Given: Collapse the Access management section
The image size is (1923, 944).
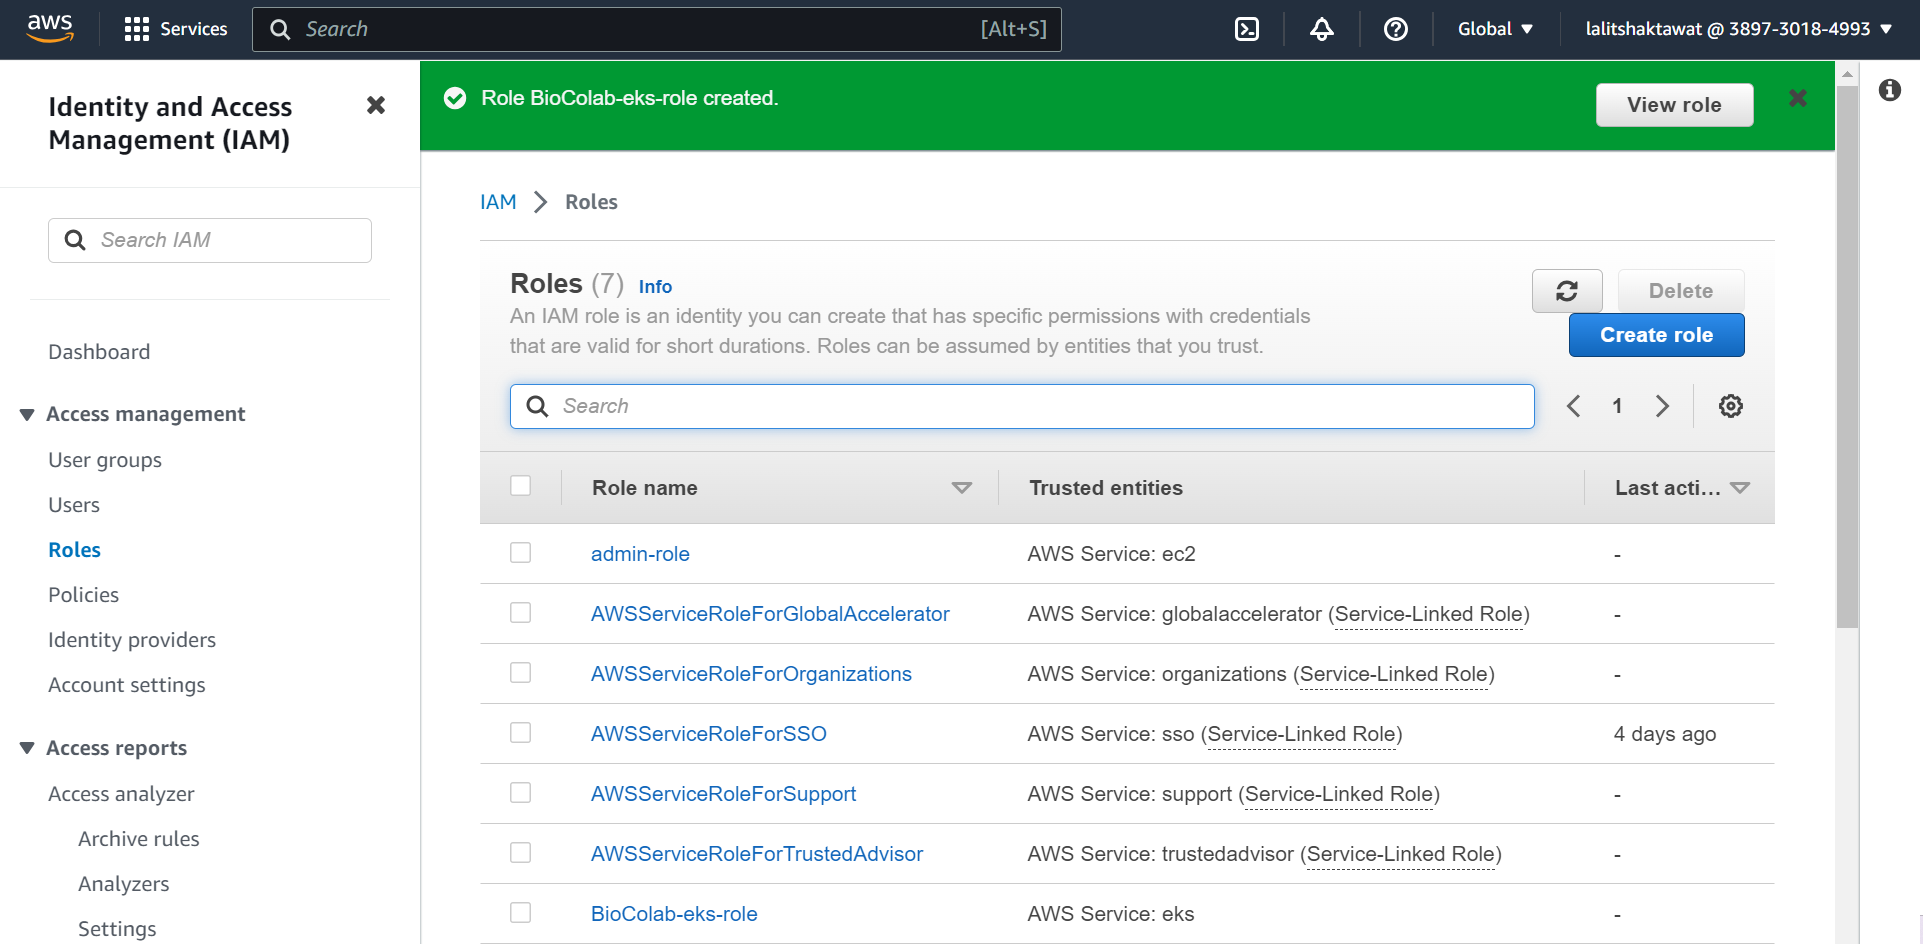Looking at the screenshot, I should point(27,414).
